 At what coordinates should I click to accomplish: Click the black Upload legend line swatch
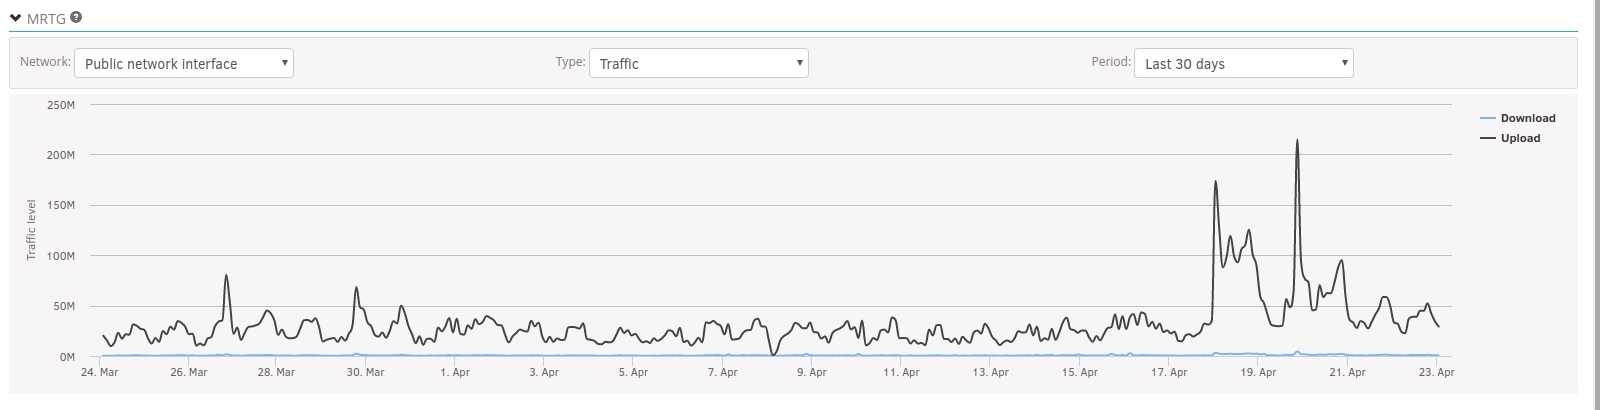click(1488, 138)
